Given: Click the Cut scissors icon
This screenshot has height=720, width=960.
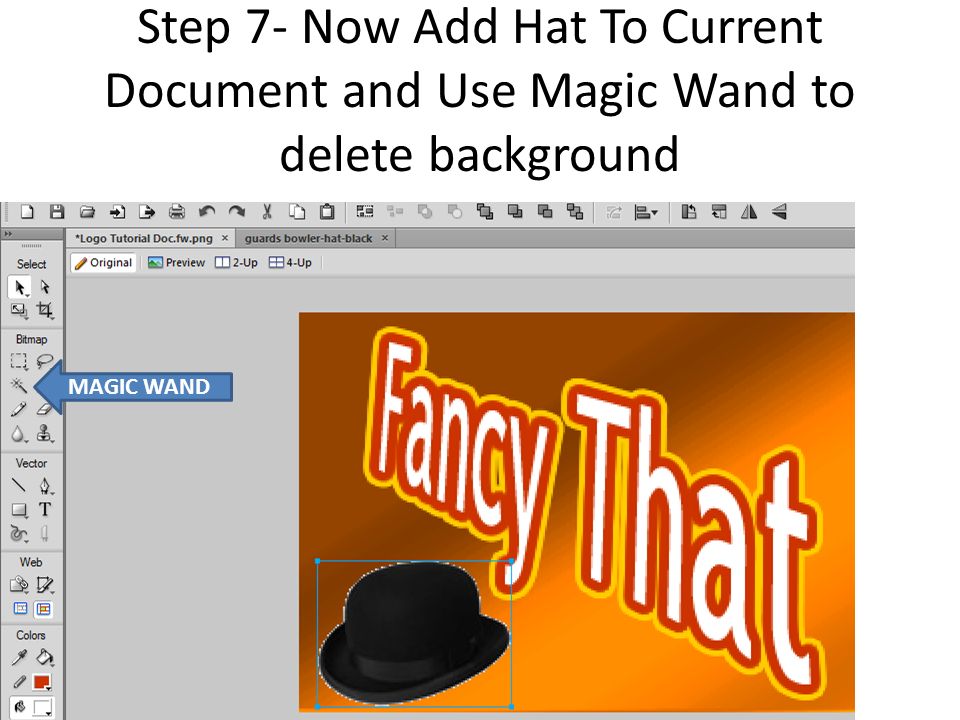Looking at the screenshot, I should point(267,212).
